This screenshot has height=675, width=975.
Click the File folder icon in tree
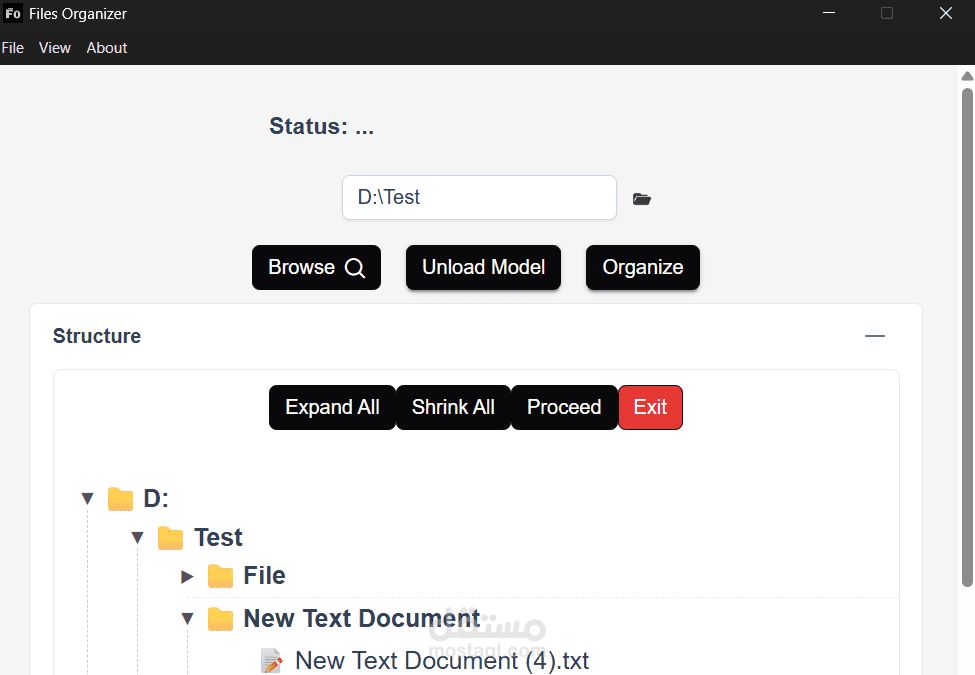point(220,576)
